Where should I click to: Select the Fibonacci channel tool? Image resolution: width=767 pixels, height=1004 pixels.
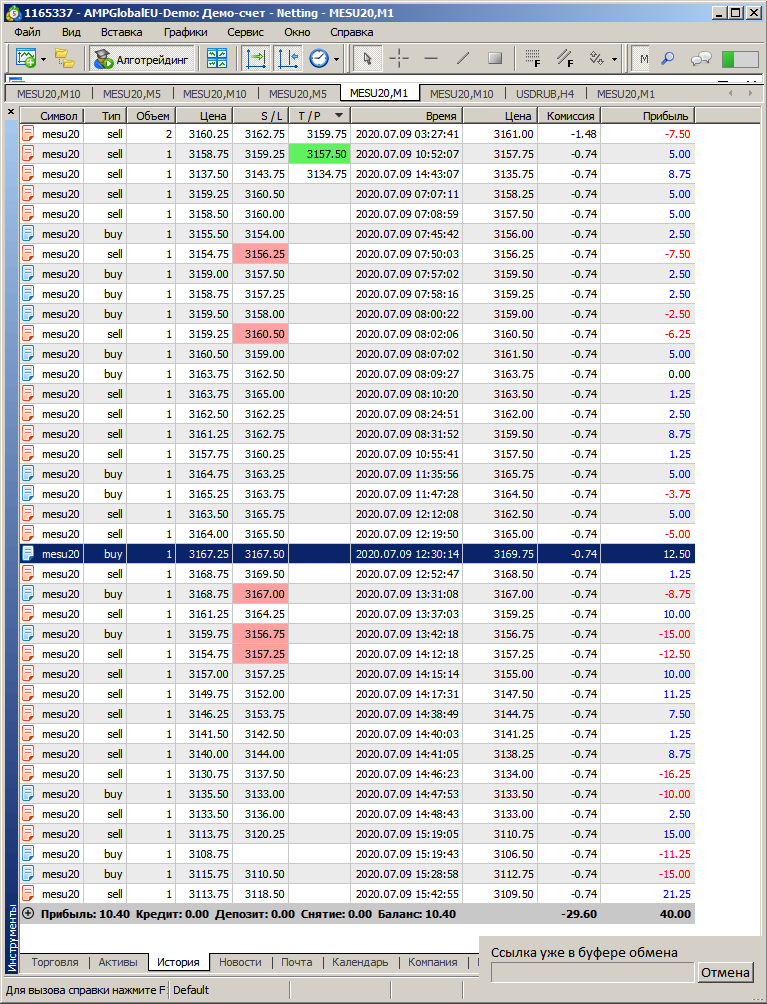click(x=565, y=59)
